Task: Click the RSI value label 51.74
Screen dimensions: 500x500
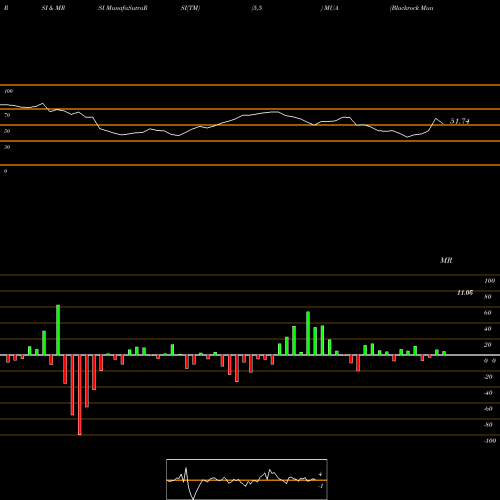Action: click(x=460, y=121)
